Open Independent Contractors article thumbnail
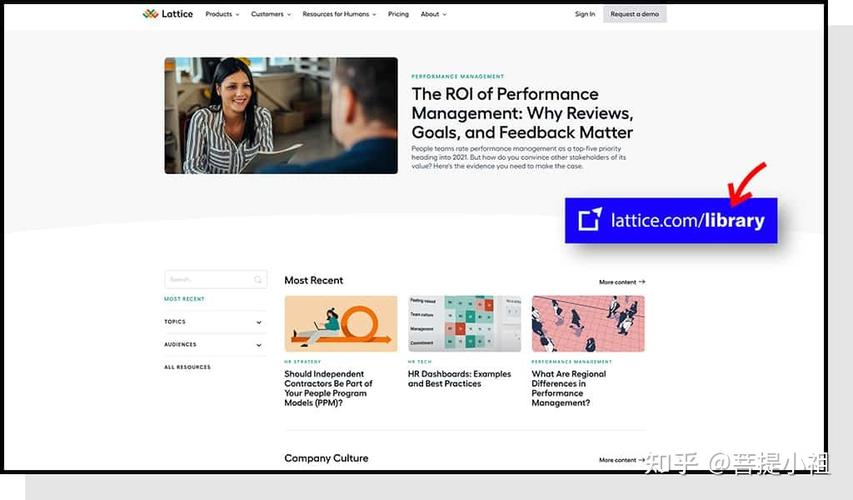853x500 pixels. coord(341,324)
